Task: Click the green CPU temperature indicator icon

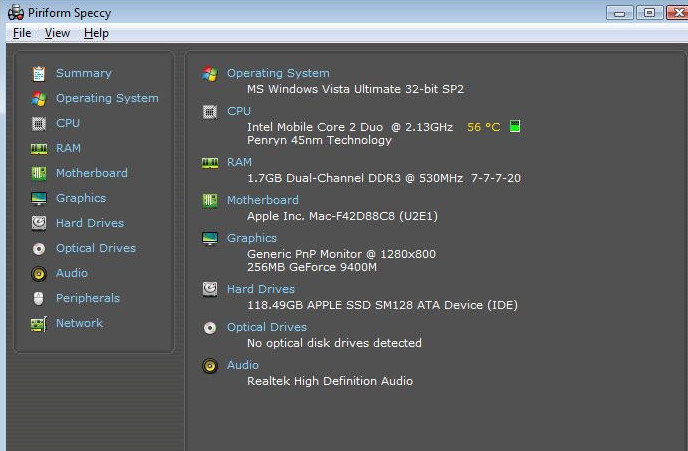Action: pos(515,126)
